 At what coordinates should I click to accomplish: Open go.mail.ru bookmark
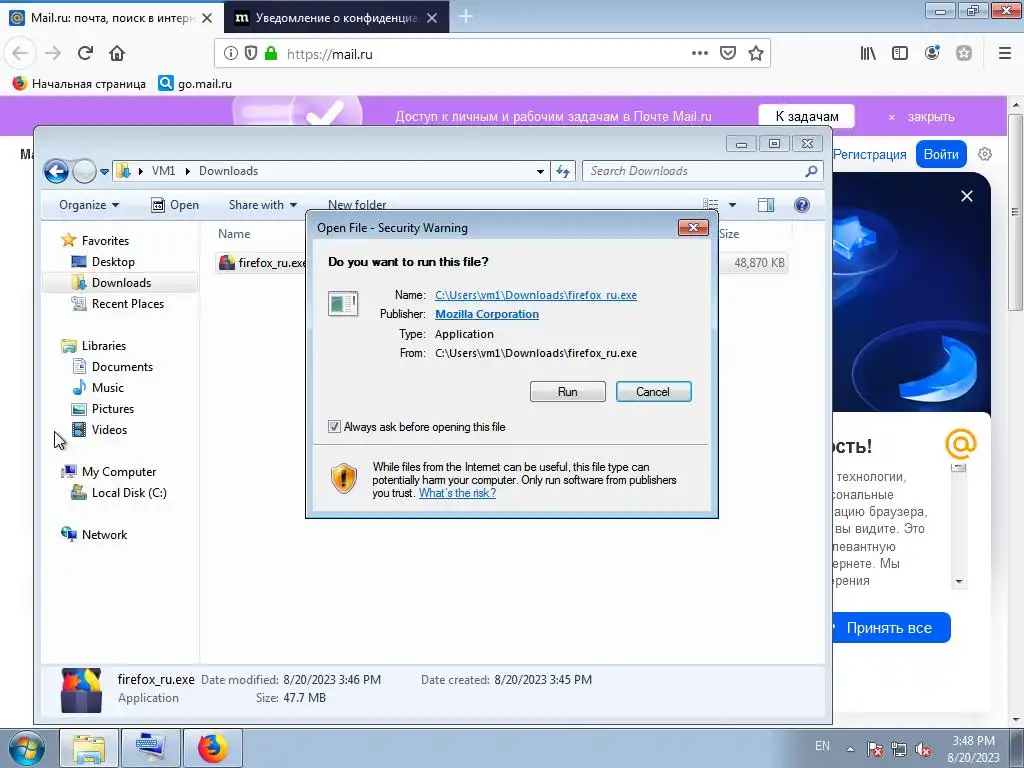pyautogui.click(x=195, y=84)
